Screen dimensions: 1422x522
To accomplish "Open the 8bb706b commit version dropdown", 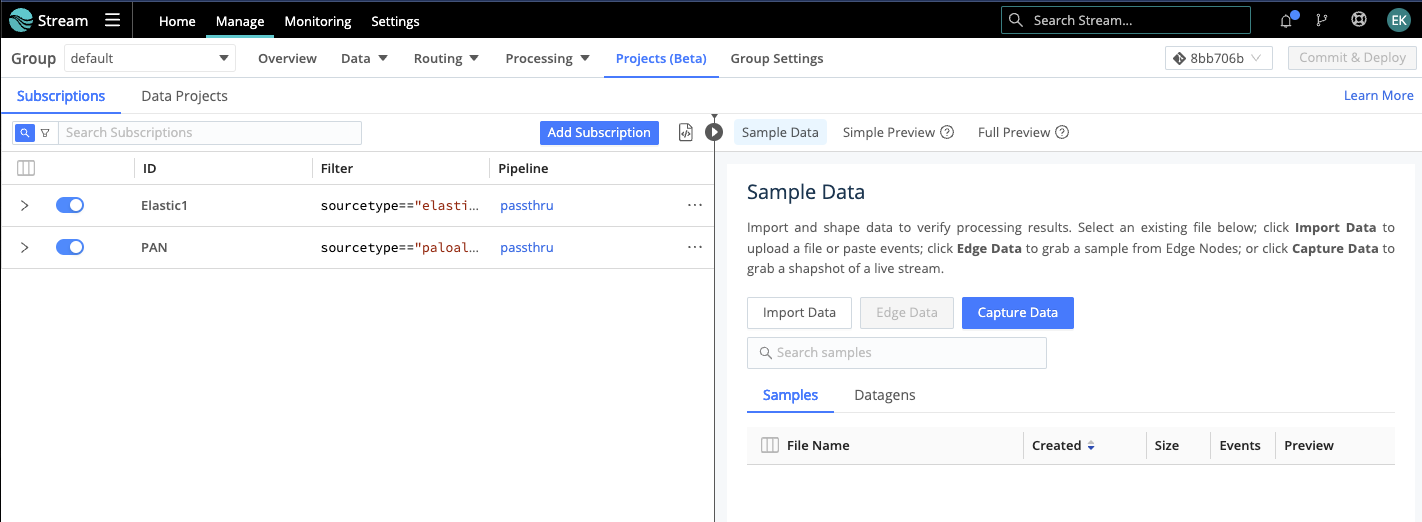I will click(x=1219, y=58).
